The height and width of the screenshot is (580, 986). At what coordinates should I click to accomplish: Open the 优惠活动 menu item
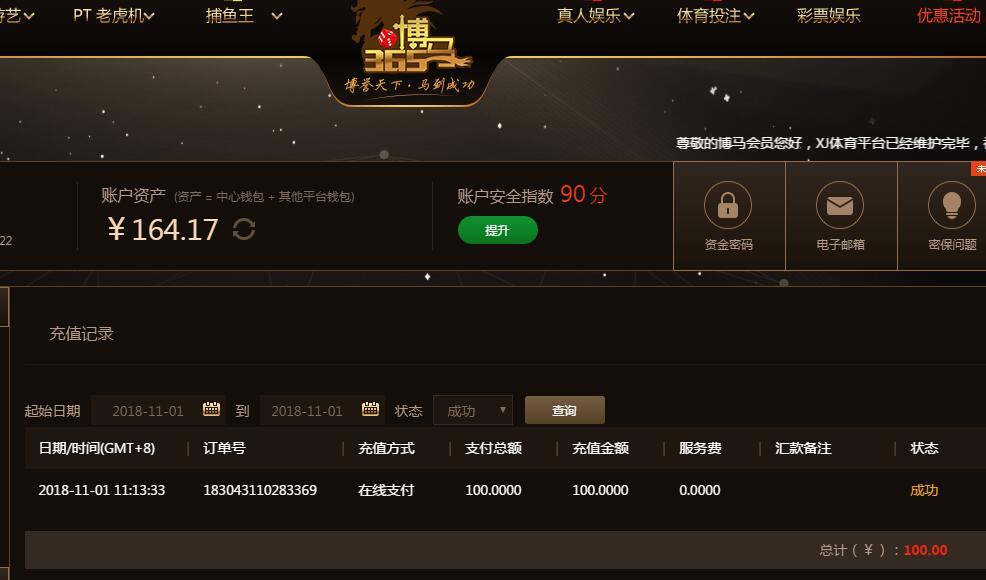(x=948, y=15)
